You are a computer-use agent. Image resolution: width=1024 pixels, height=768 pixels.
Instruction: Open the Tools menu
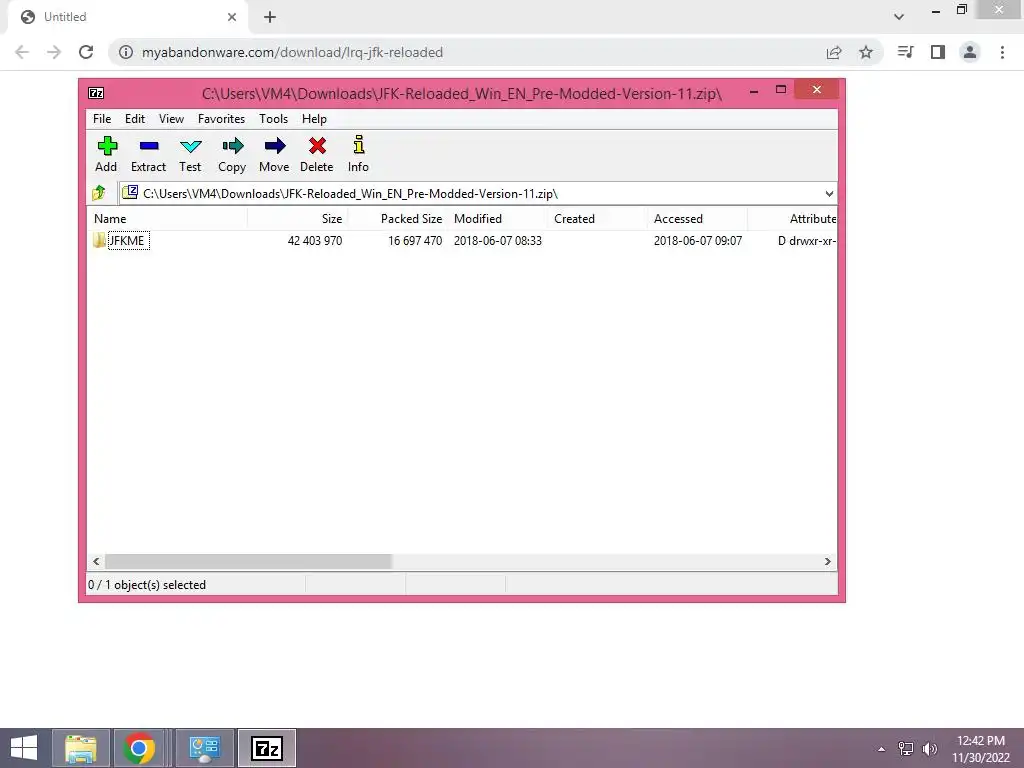(x=273, y=119)
